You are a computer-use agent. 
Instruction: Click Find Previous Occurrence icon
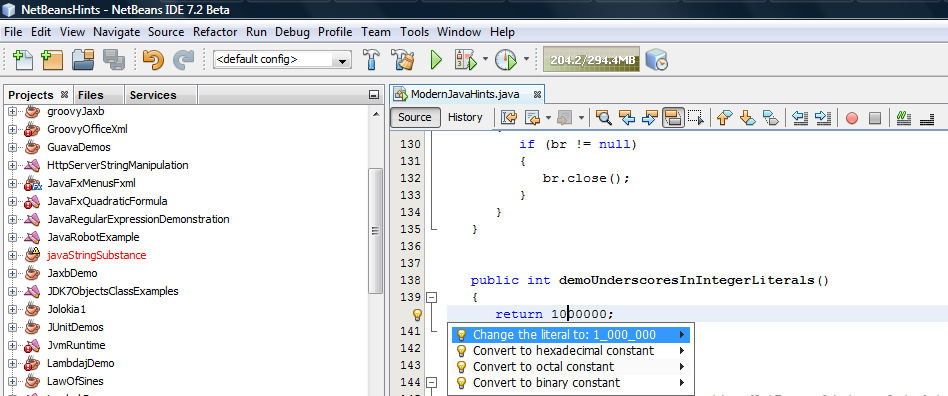point(627,118)
